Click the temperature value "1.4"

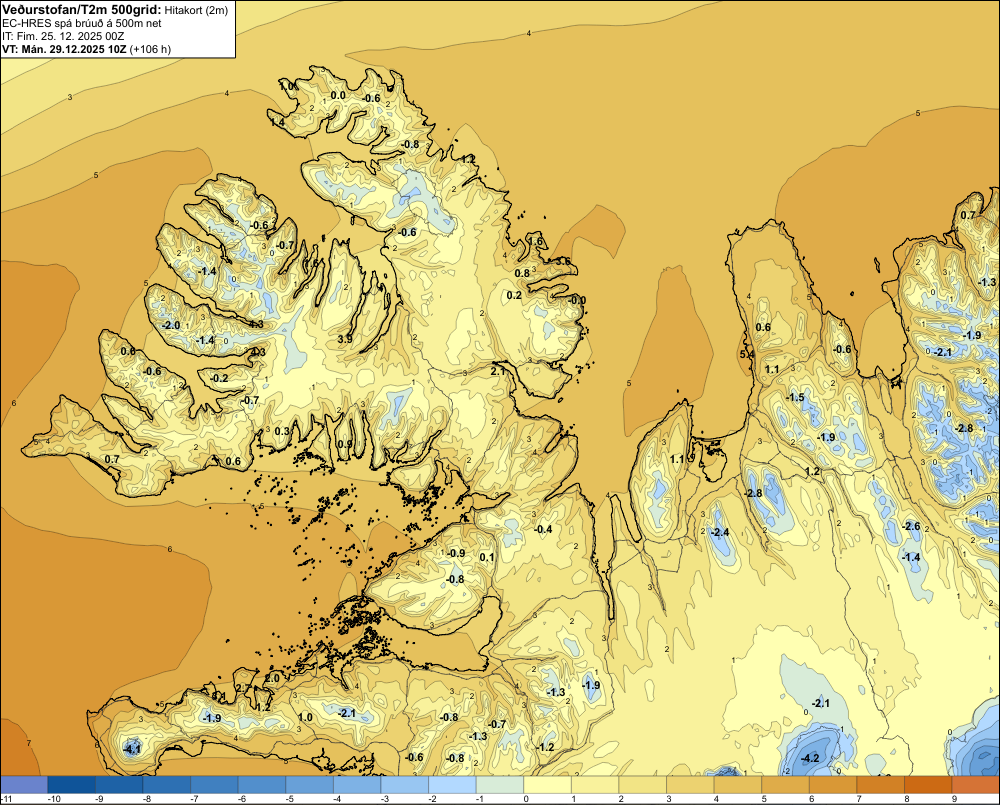point(277,121)
